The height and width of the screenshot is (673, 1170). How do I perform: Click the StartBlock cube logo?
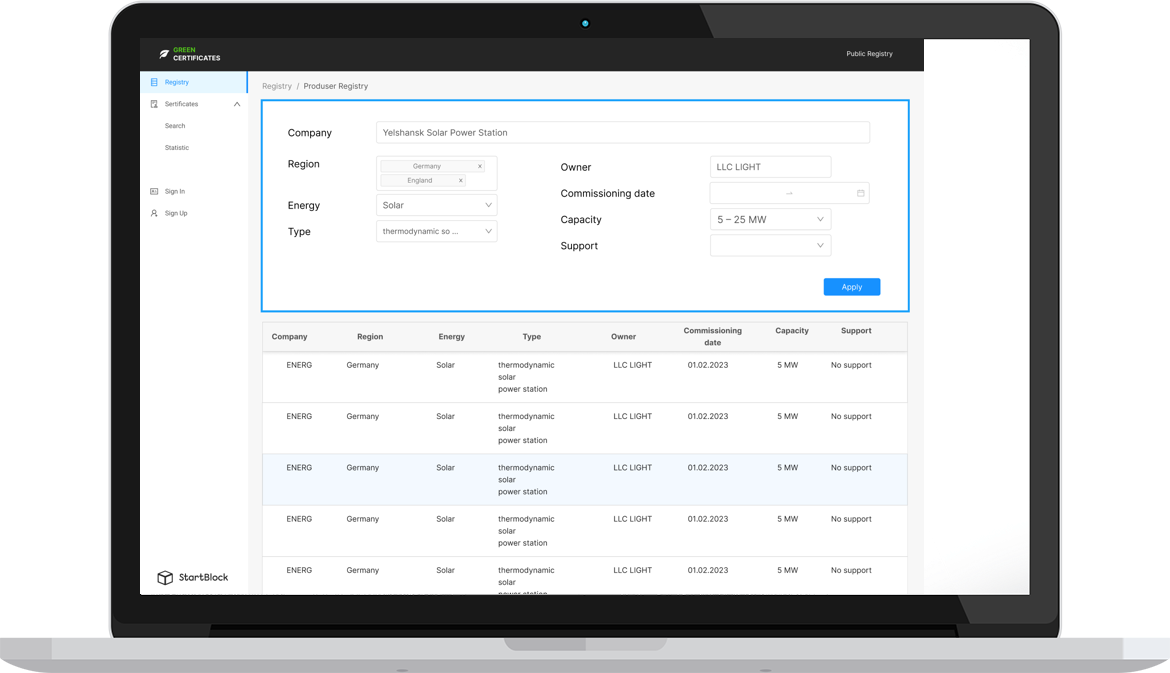[x=165, y=577]
